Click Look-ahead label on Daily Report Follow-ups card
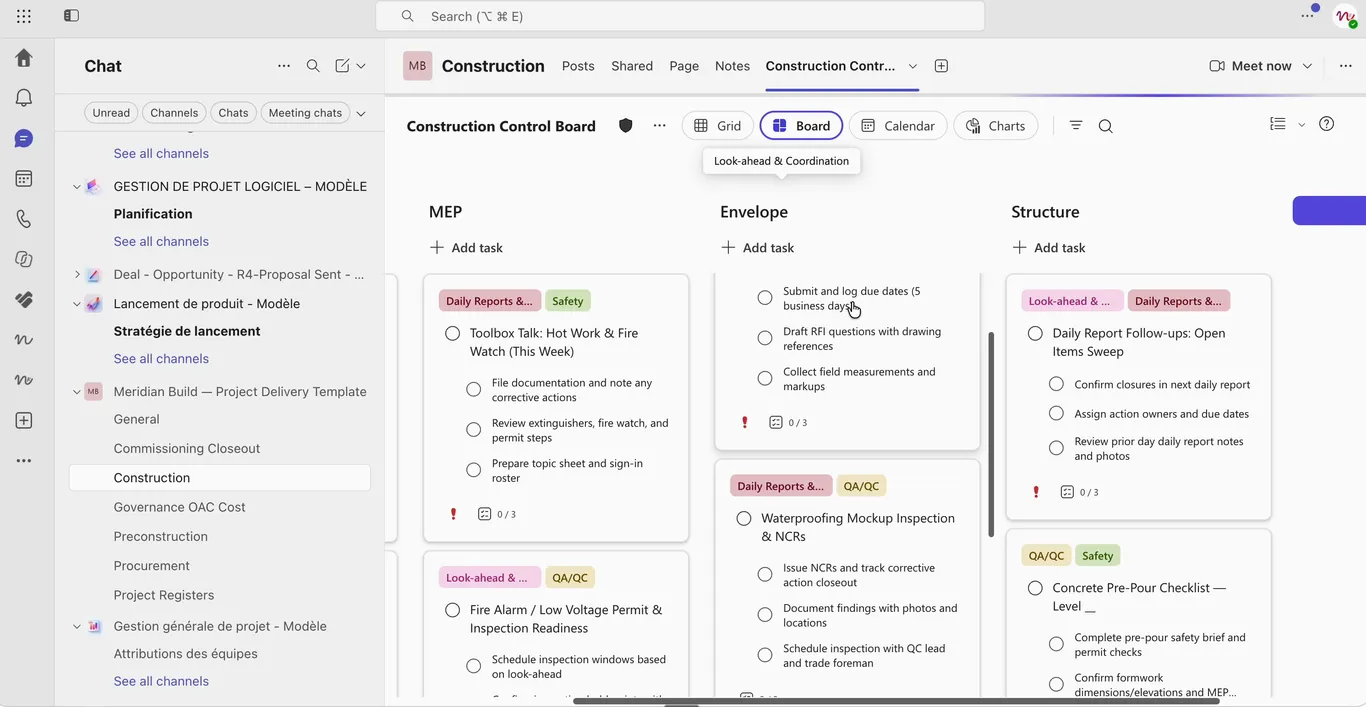 pyautogui.click(x=1071, y=301)
